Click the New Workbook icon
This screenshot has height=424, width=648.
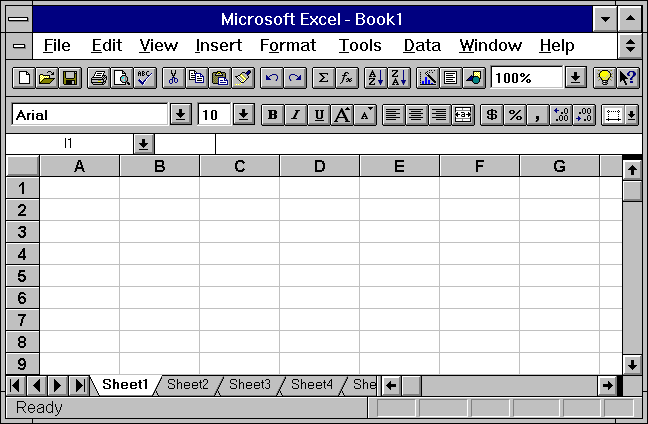point(24,78)
